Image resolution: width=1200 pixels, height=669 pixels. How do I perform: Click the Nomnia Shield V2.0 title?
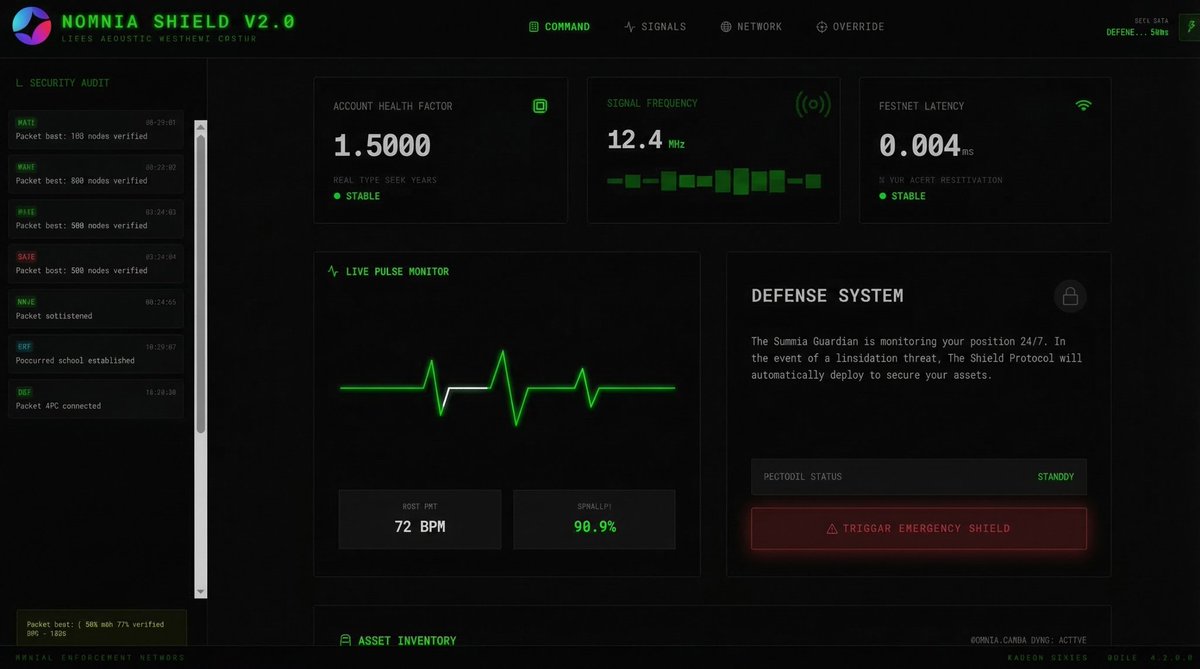[178, 20]
